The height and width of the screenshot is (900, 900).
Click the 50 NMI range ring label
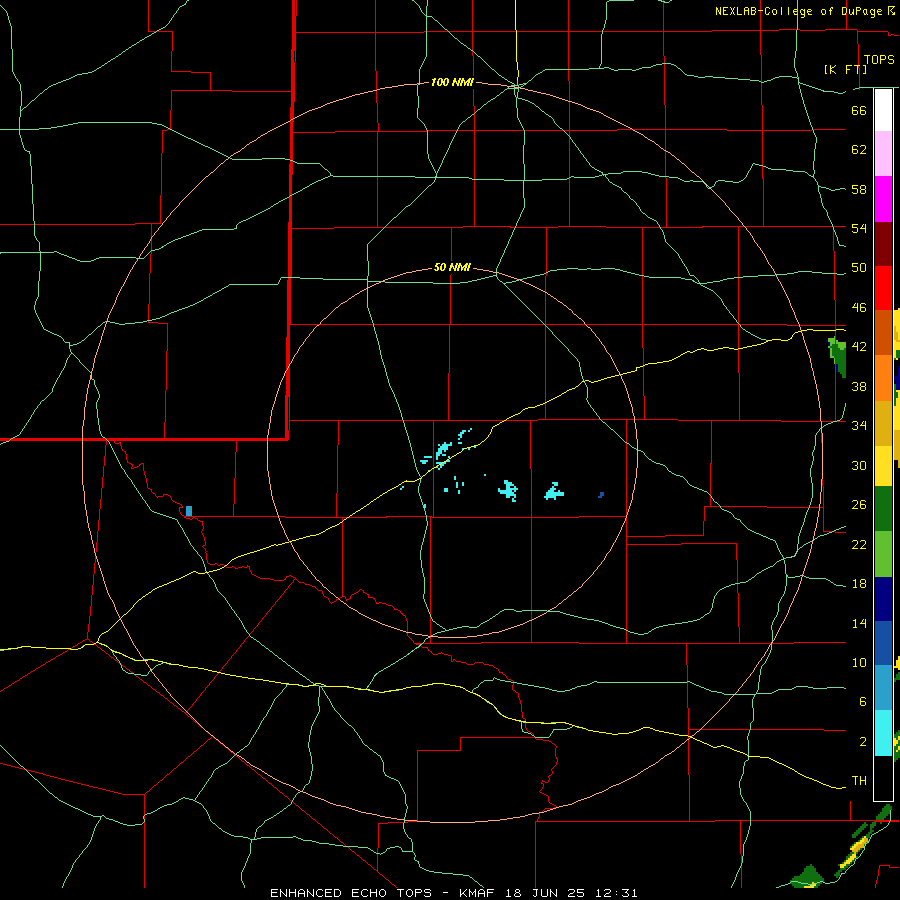pos(452,267)
